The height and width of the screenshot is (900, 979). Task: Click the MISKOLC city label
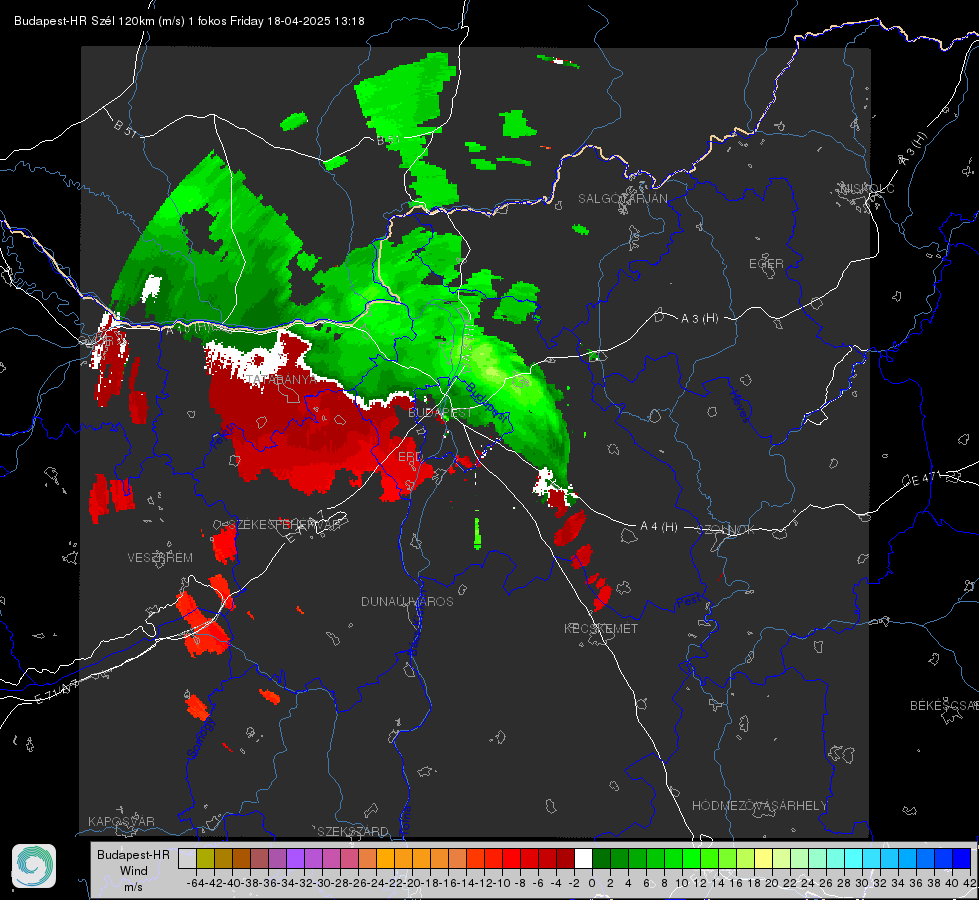(x=867, y=188)
